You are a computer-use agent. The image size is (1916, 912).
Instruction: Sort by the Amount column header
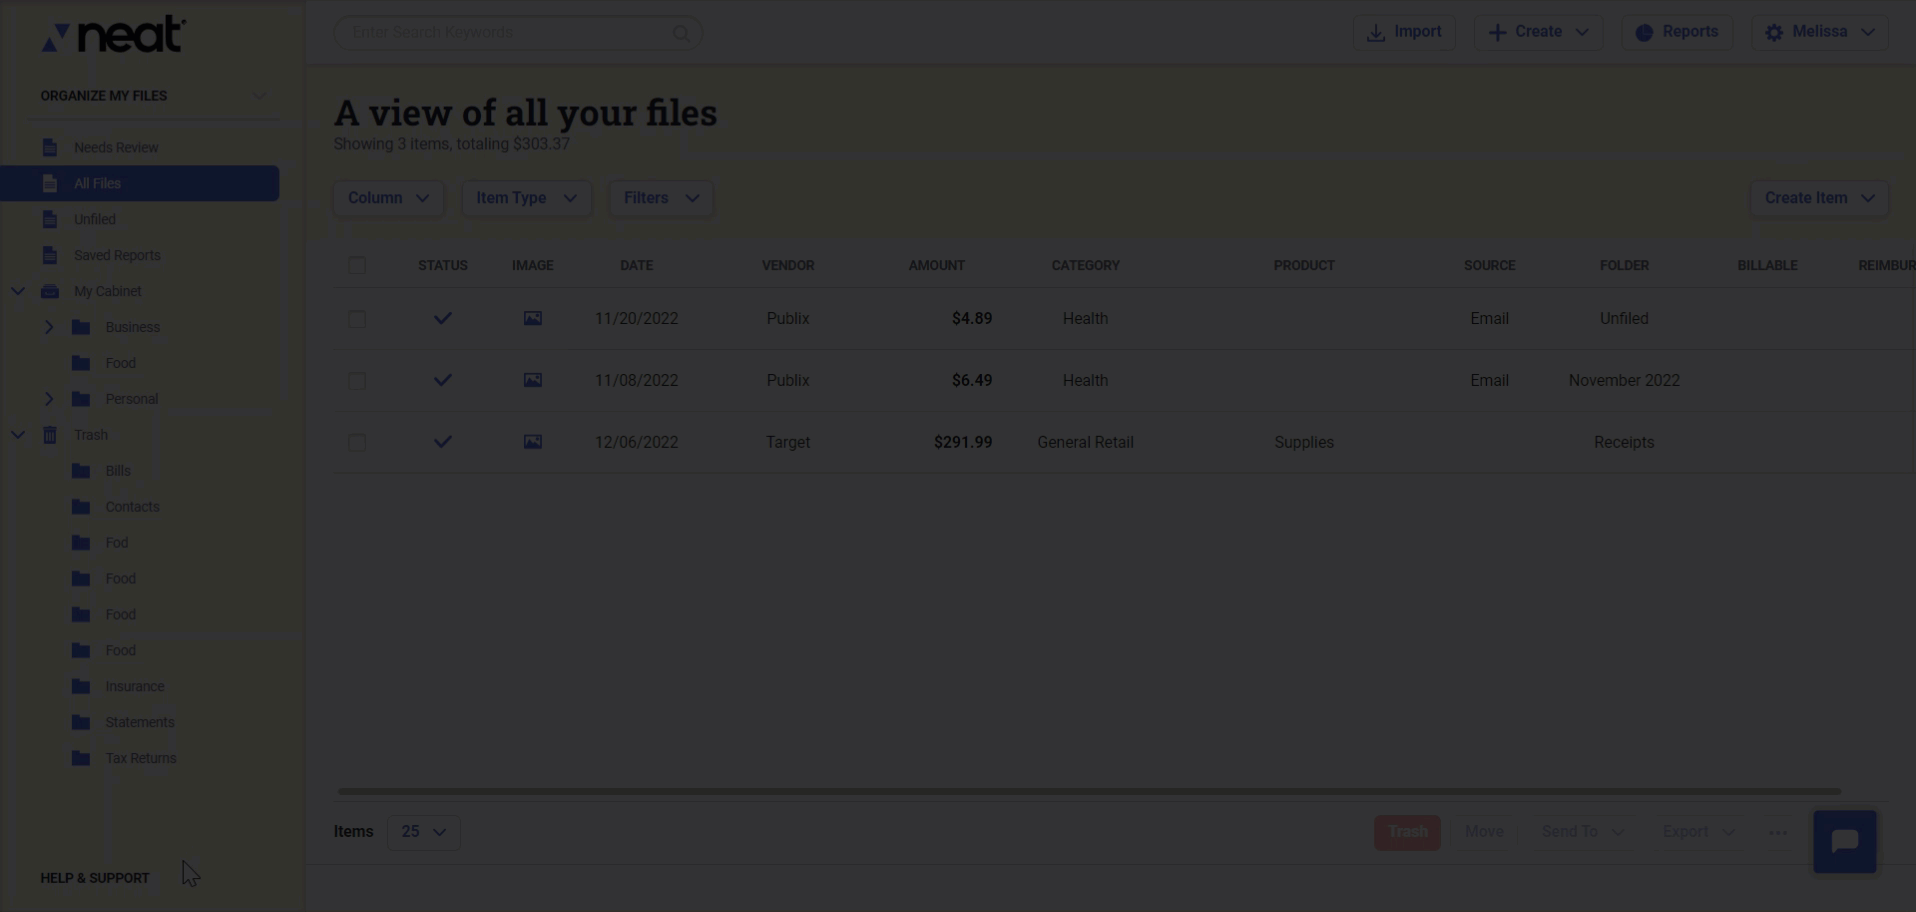(936, 265)
